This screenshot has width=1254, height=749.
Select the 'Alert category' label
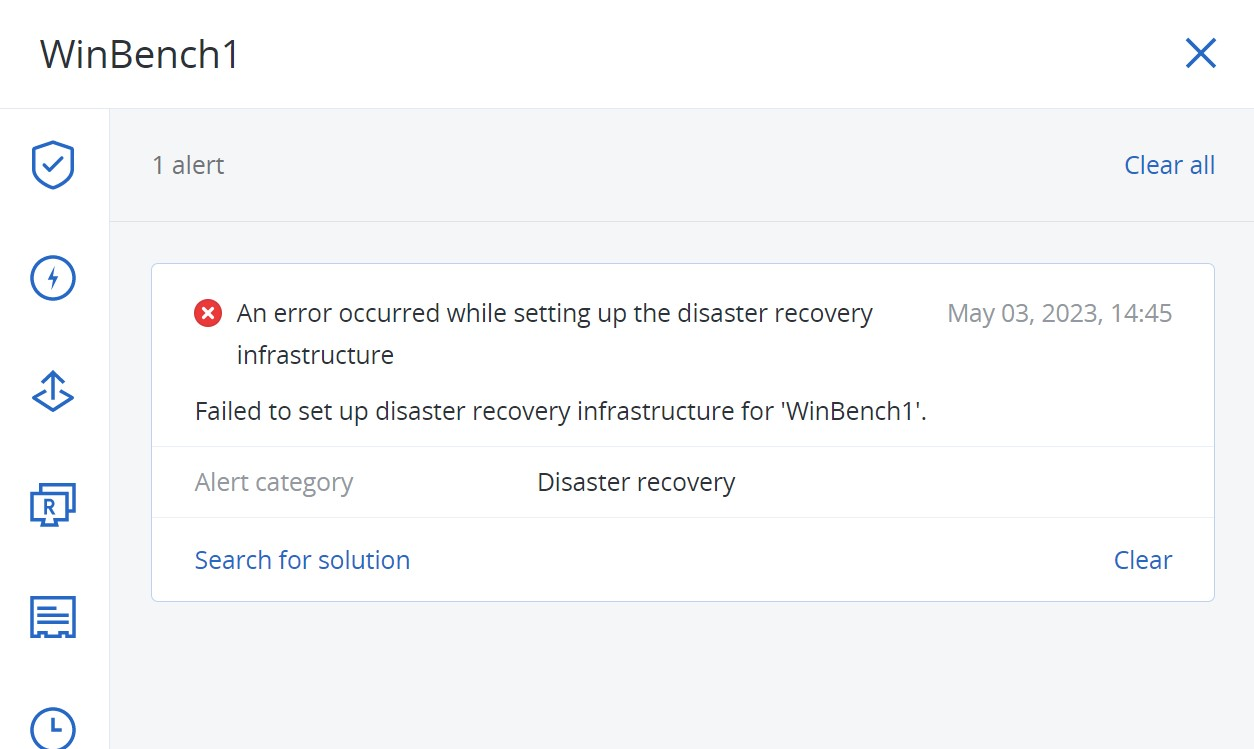point(274,483)
